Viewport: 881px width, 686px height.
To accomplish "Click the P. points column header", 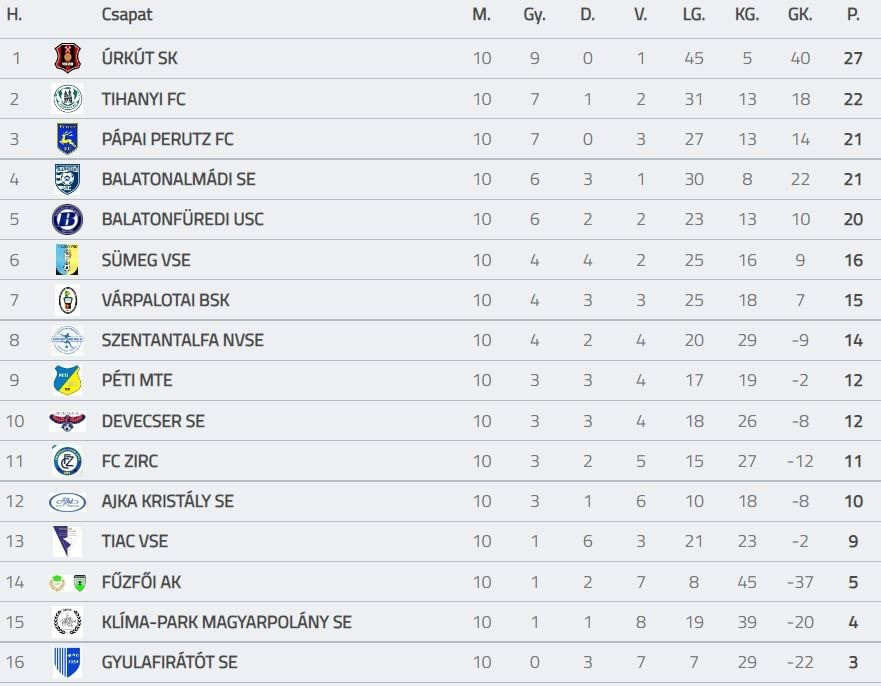I will click(853, 15).
